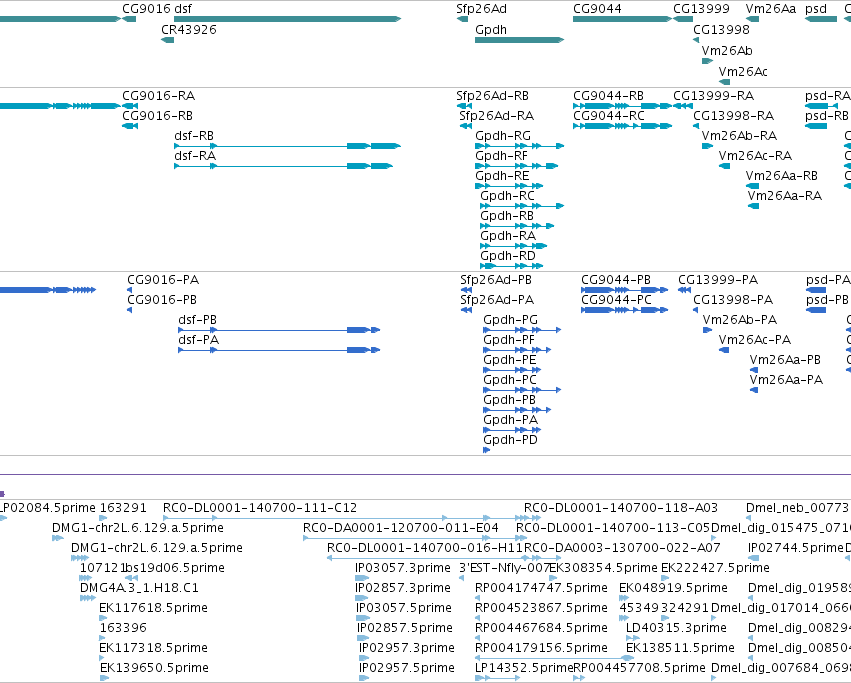Click transcript CG13998-RA

(x=734, y=116)
